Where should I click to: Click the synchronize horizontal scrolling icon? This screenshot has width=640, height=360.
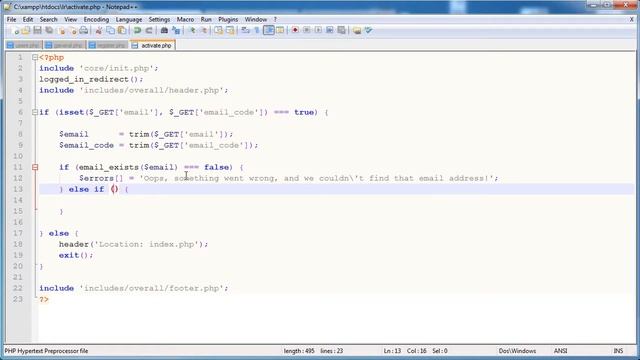pos(230,31)
